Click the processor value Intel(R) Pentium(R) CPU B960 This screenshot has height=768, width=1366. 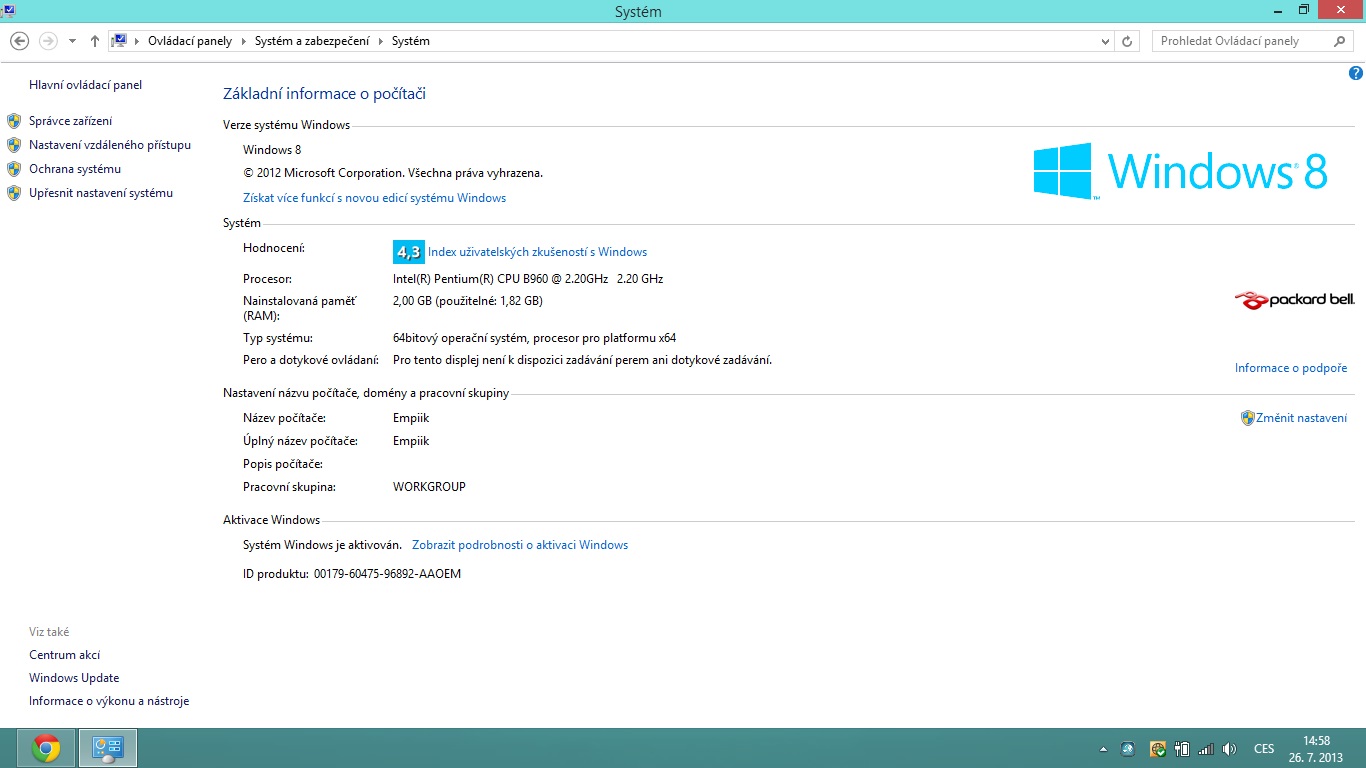click(x=528, y=279)
